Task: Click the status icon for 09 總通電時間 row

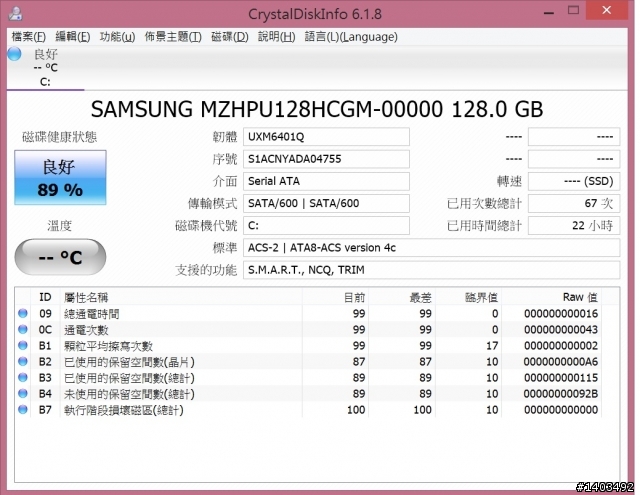Action: point(23,313)
